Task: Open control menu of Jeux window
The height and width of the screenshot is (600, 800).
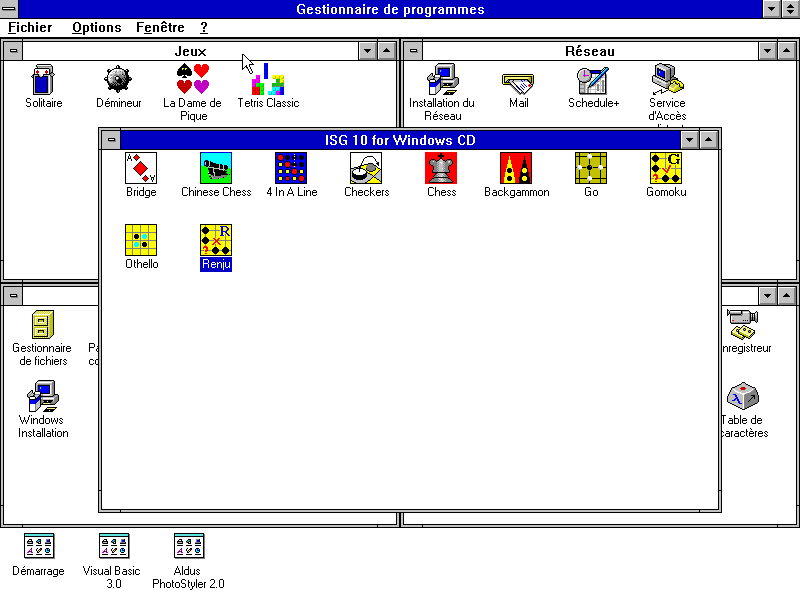Action: coord(13,51)
